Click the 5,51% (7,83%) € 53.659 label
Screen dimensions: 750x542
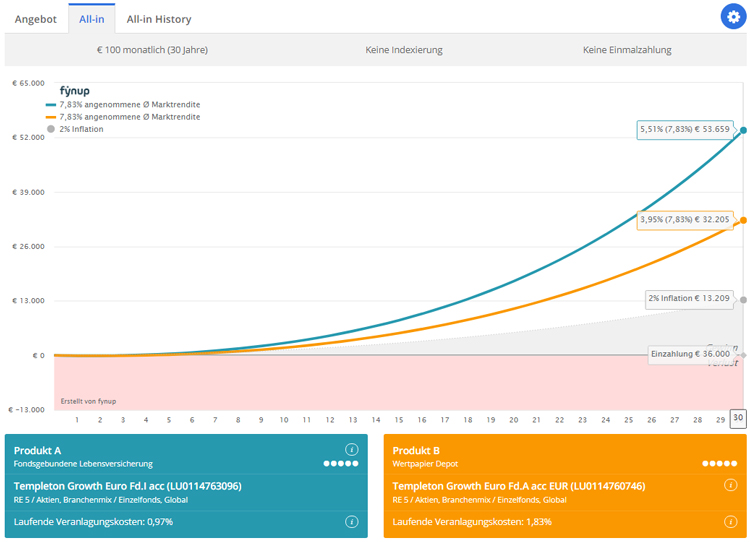[x=685, y=130]
